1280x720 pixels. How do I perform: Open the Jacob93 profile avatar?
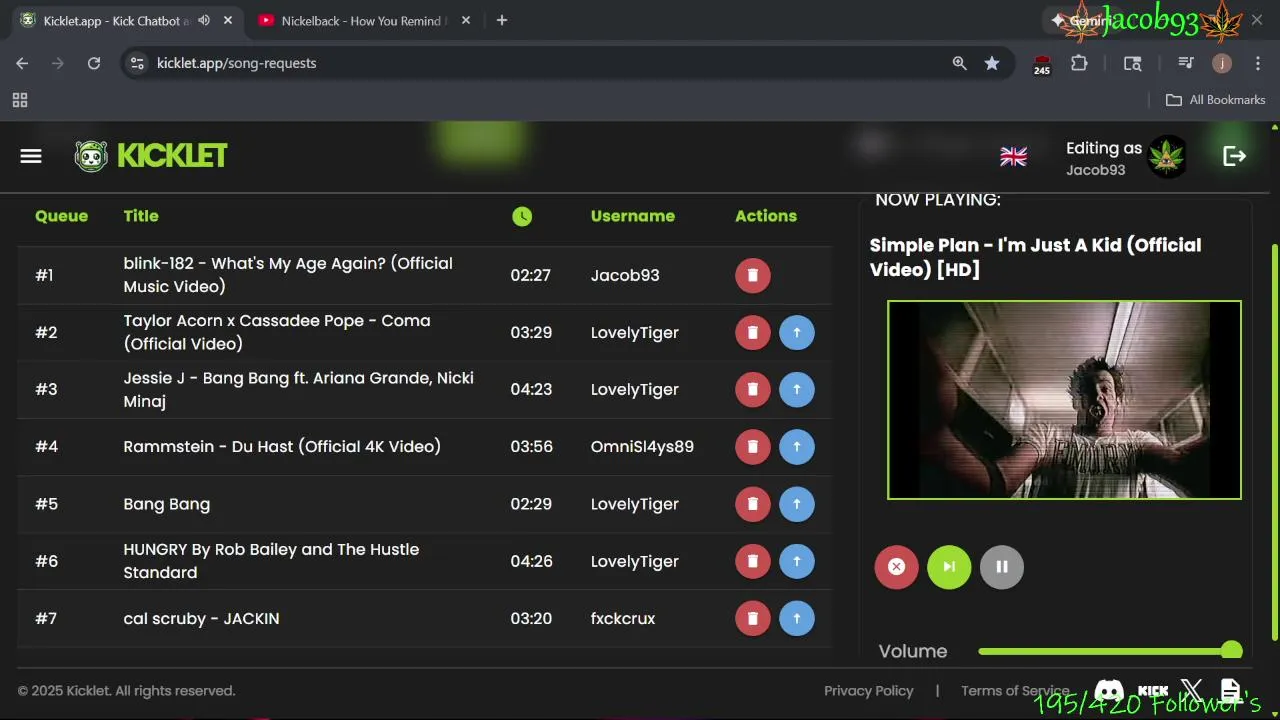click(x=1167, y=157)
